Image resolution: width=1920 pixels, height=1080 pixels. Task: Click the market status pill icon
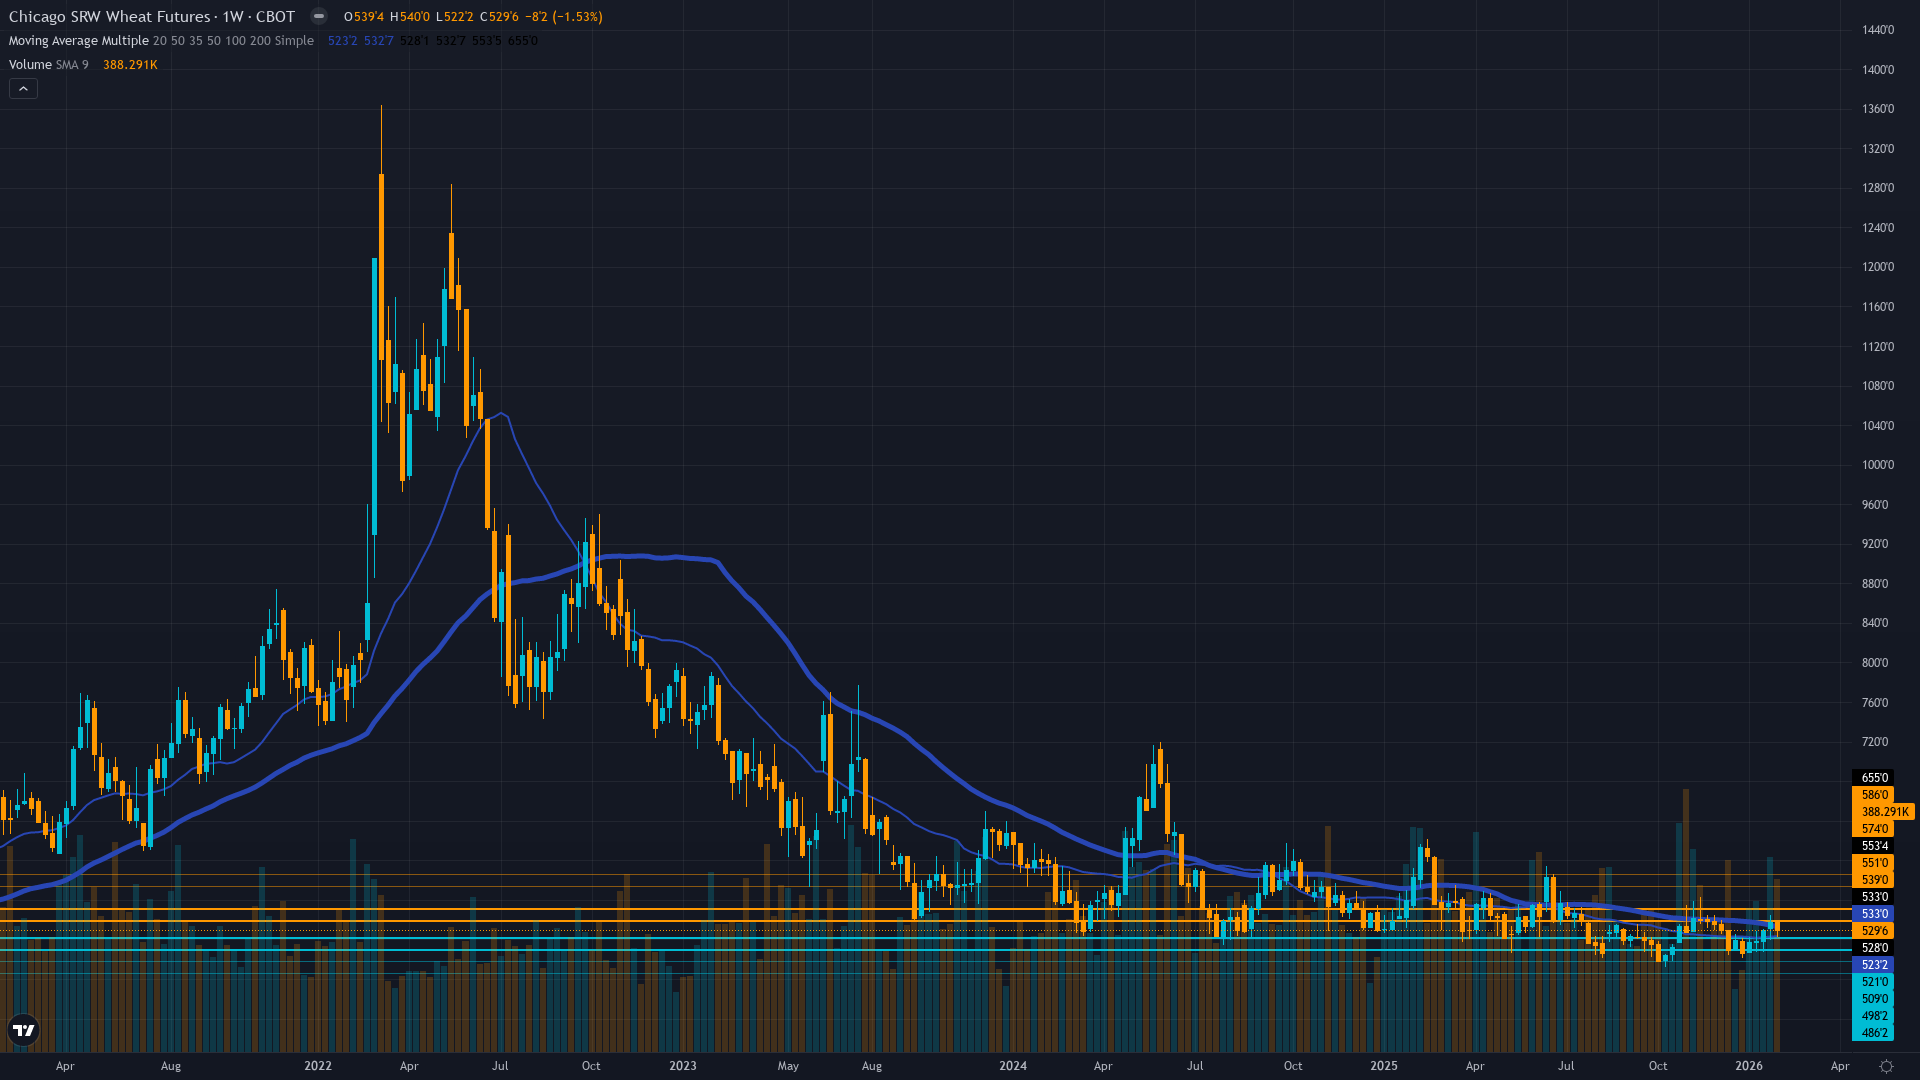318,16
